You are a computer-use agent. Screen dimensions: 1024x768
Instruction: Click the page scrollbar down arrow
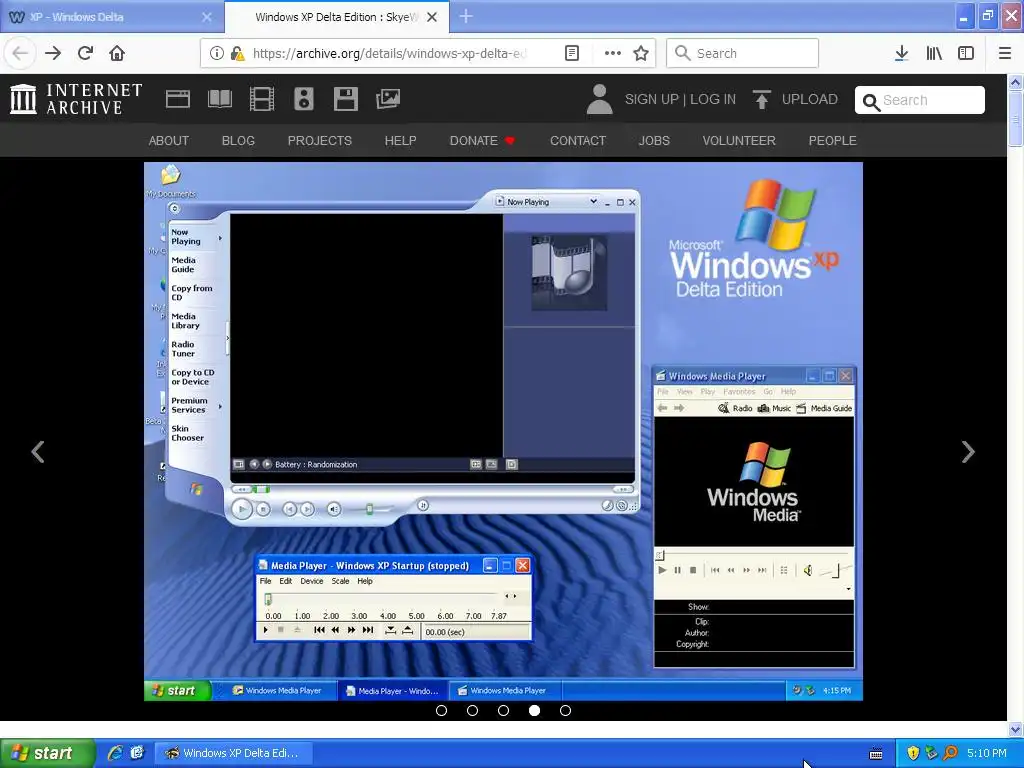click(1015, 729)
